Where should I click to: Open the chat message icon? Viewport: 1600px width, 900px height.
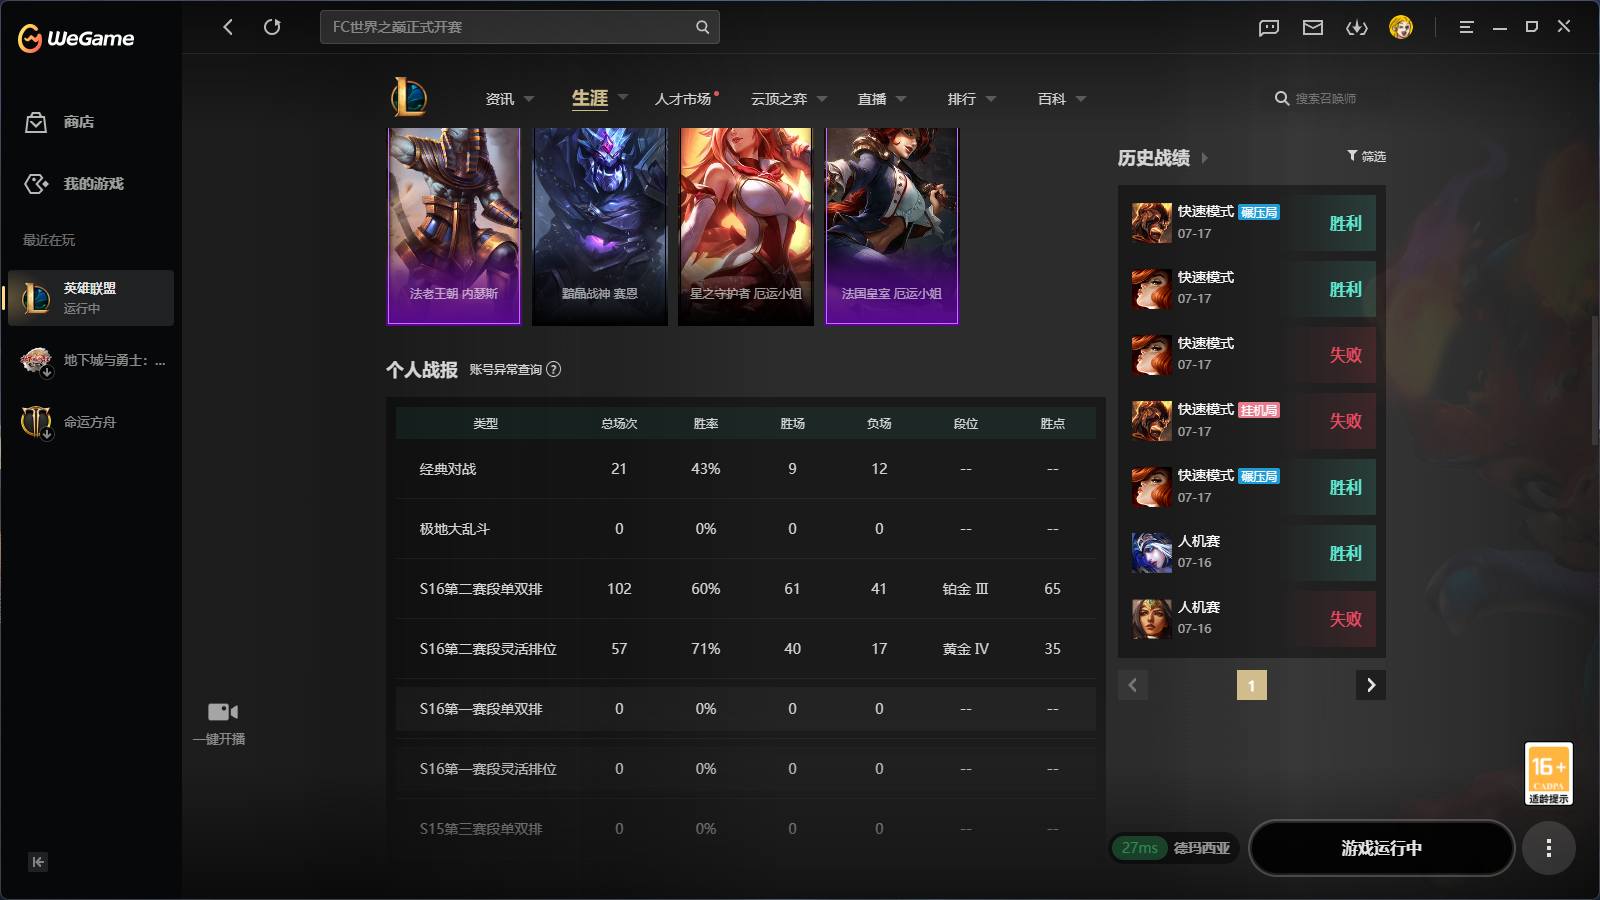[x=1269, y=28]
